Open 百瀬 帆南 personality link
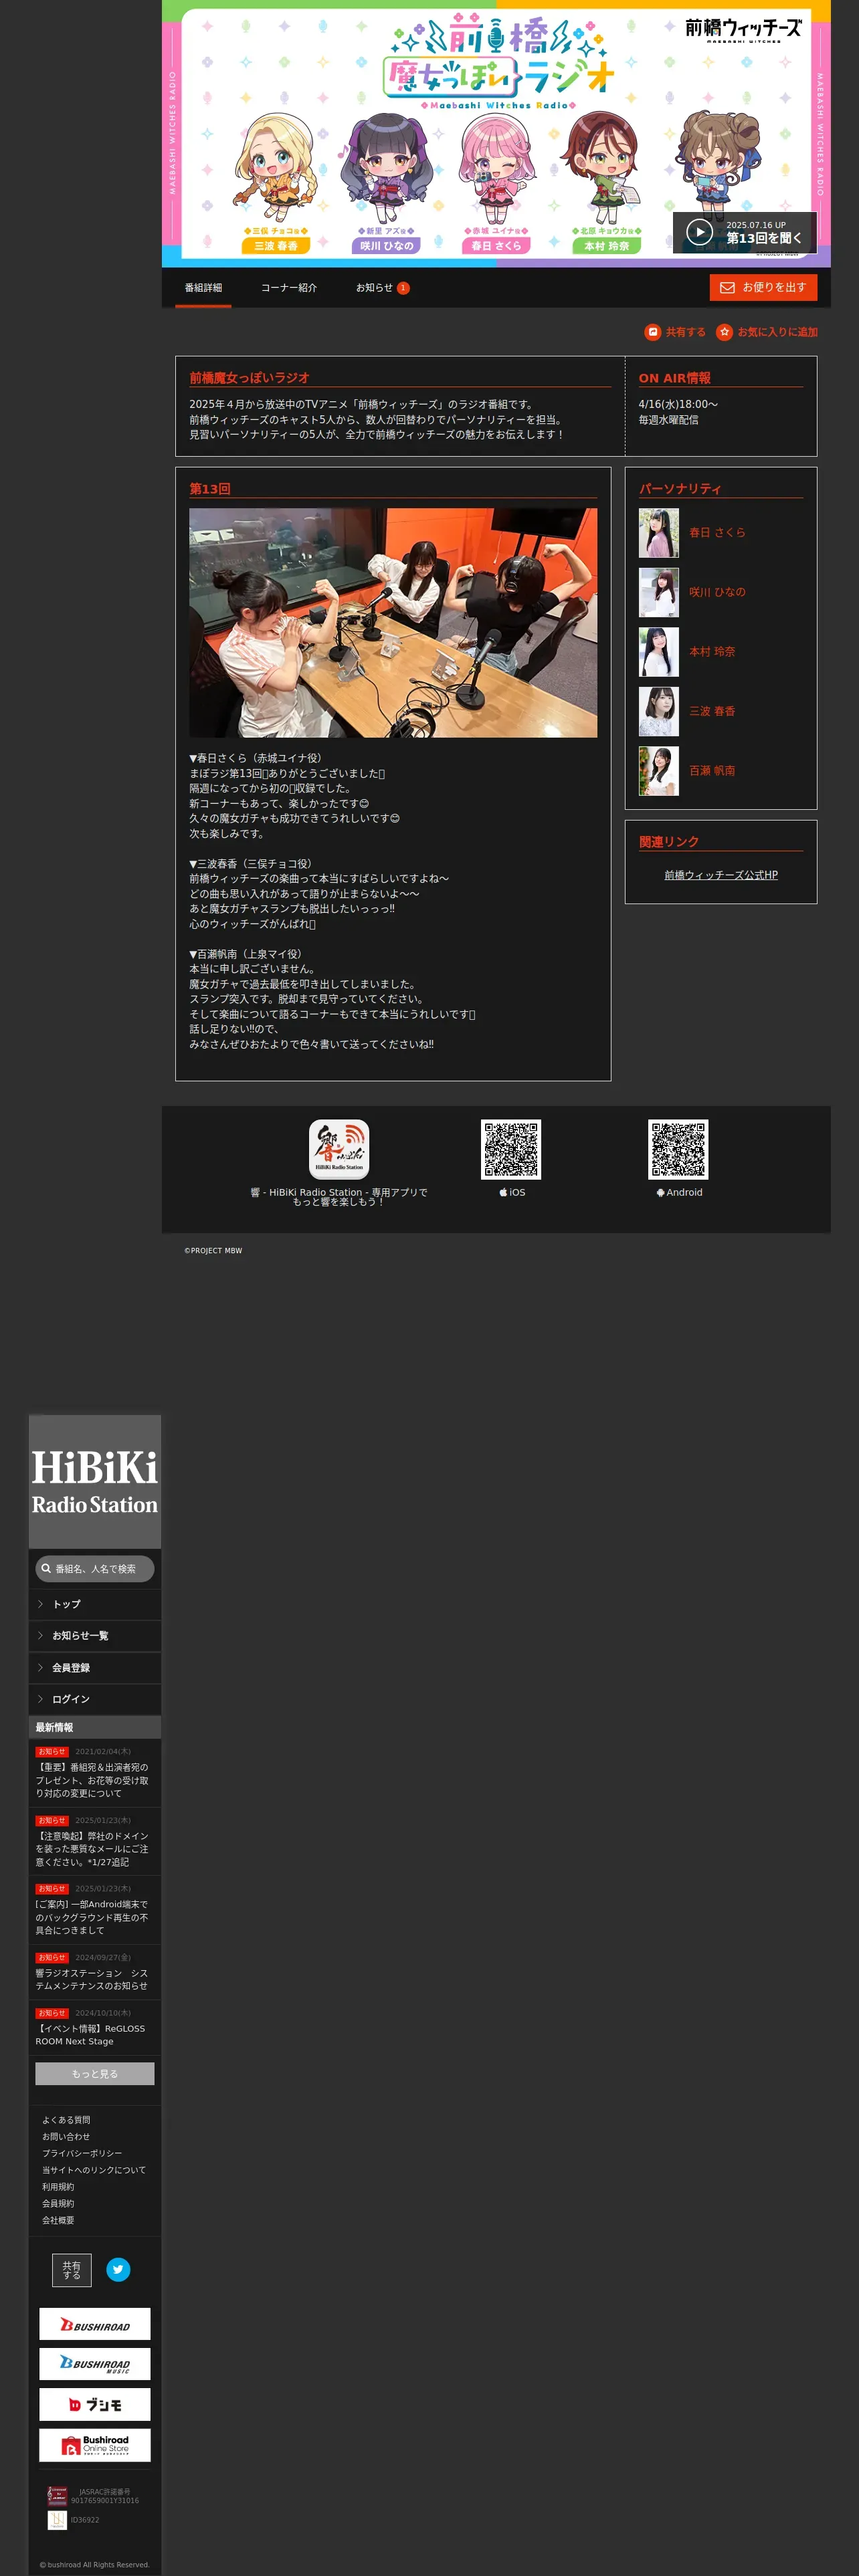Screen dimensions: 859x2576 coord(712,771)
